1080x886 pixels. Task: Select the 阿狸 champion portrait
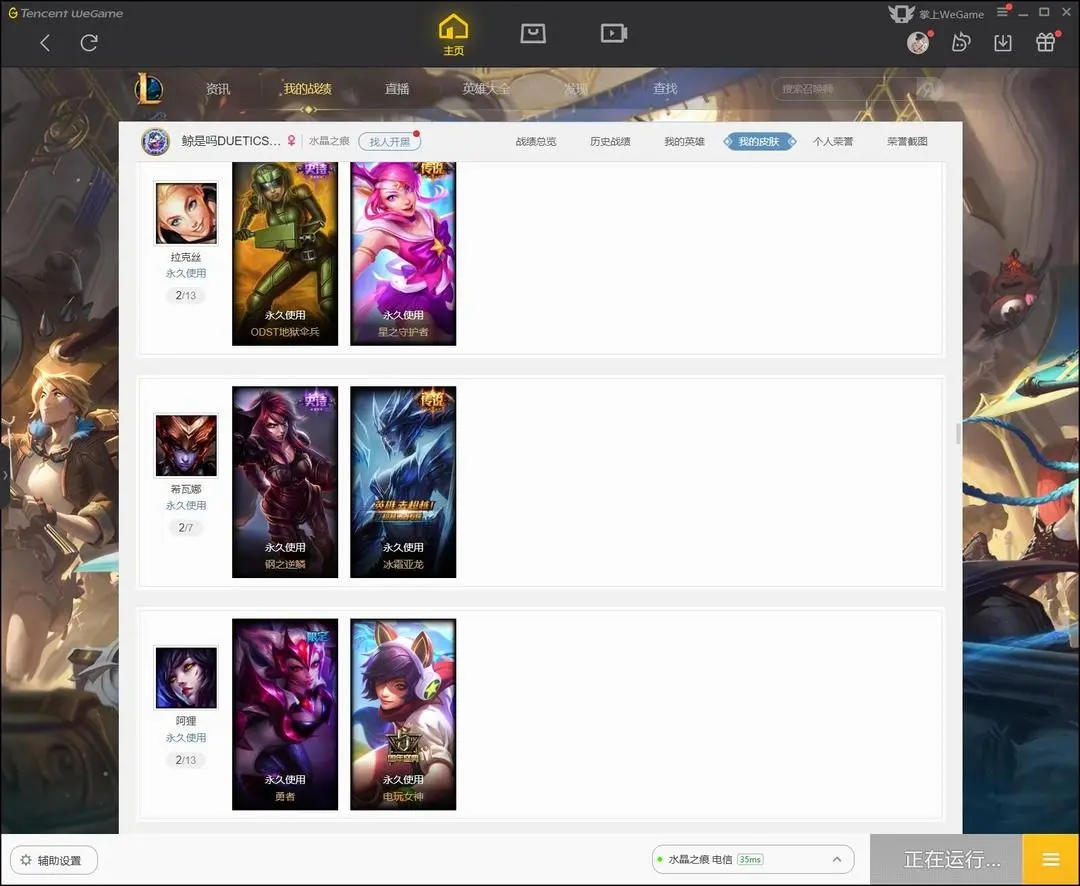[x=186, y=678]
